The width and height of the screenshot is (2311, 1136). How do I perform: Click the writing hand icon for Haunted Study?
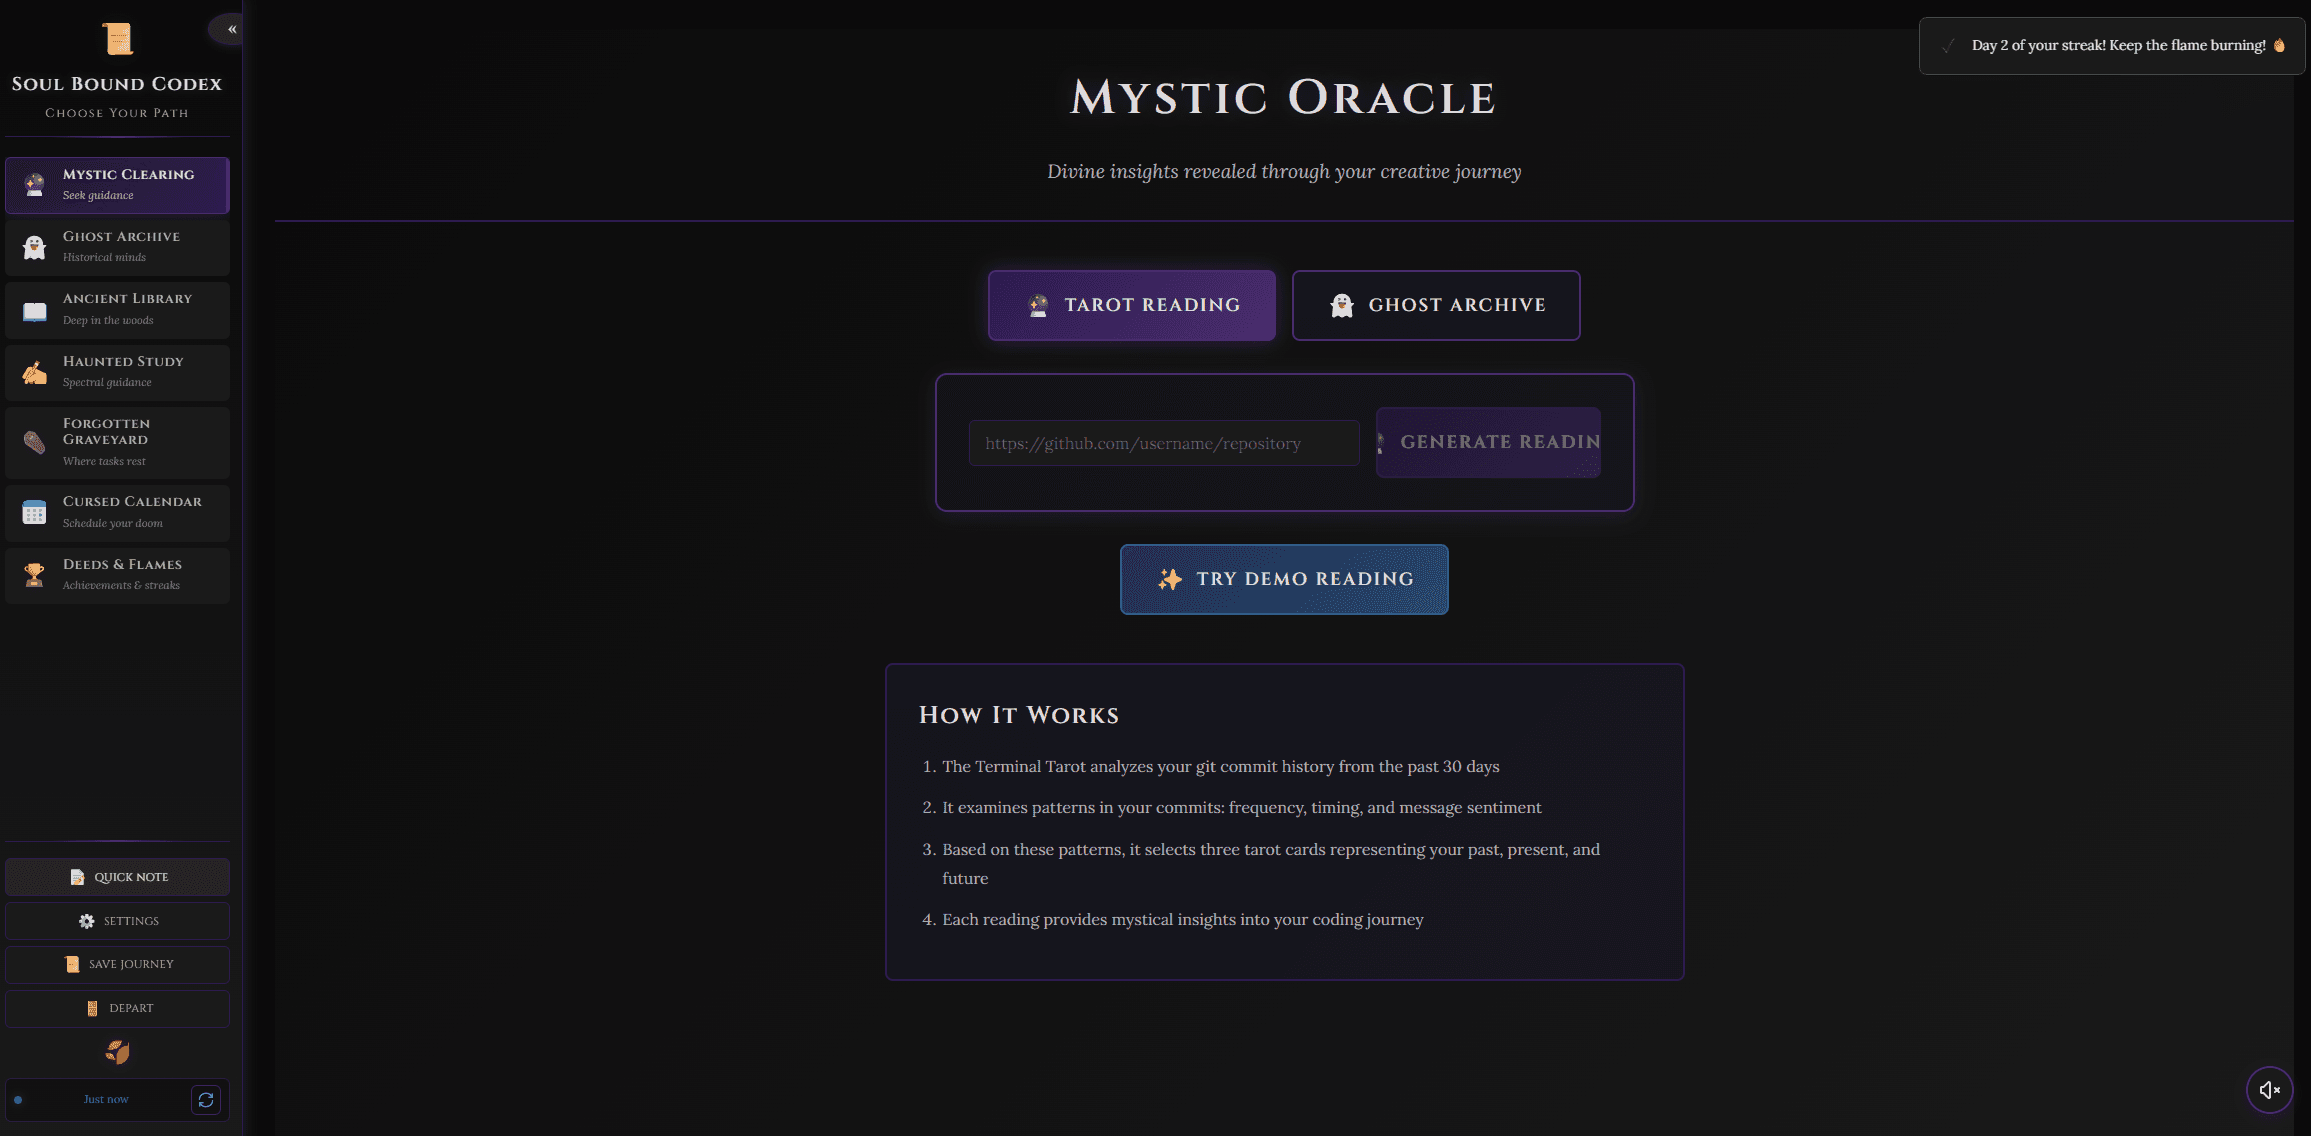(x=35, y=373)
